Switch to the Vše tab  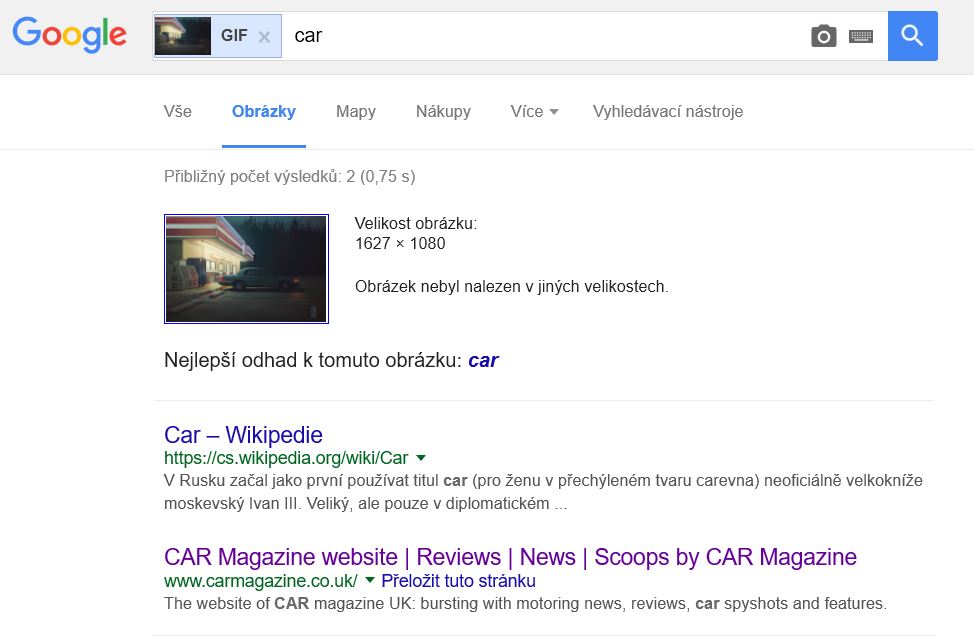(x=178, y=111)
